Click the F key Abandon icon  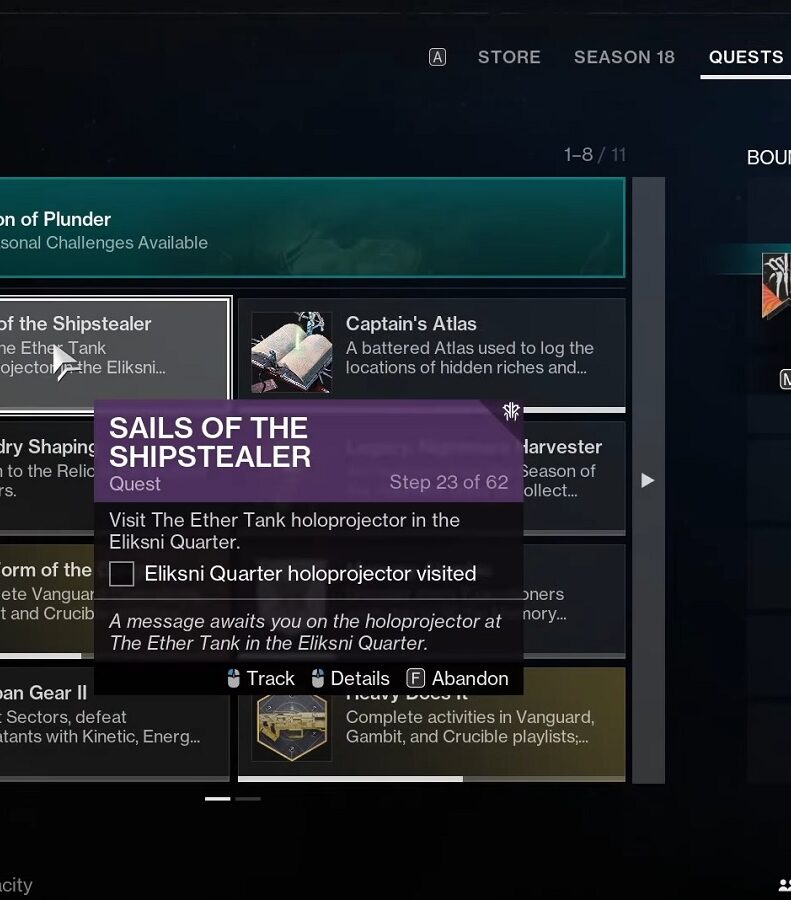416,678
